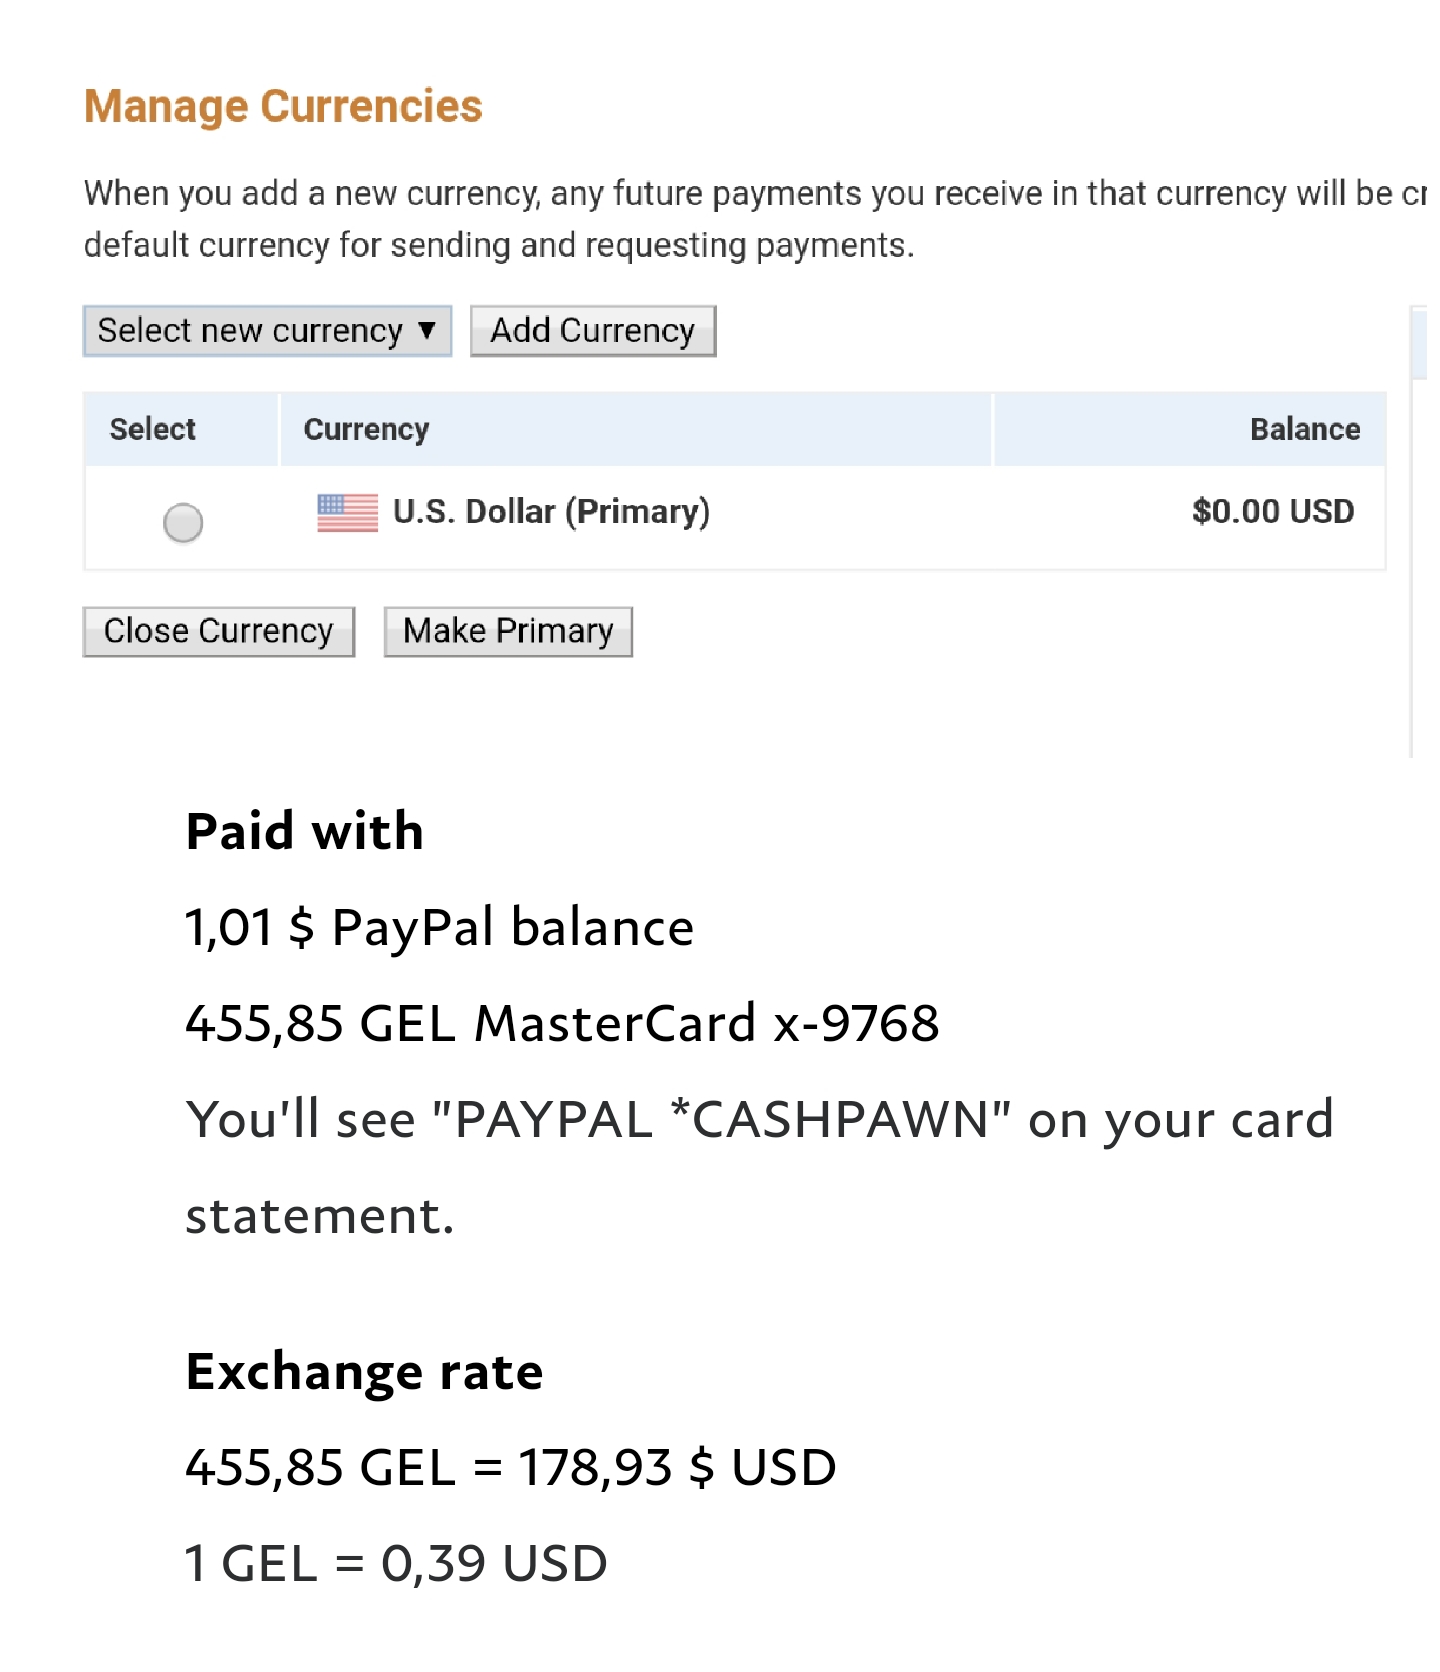
Task: Click the U.S. Dollar (Primary) label
Action: click(x=551, y=512)
